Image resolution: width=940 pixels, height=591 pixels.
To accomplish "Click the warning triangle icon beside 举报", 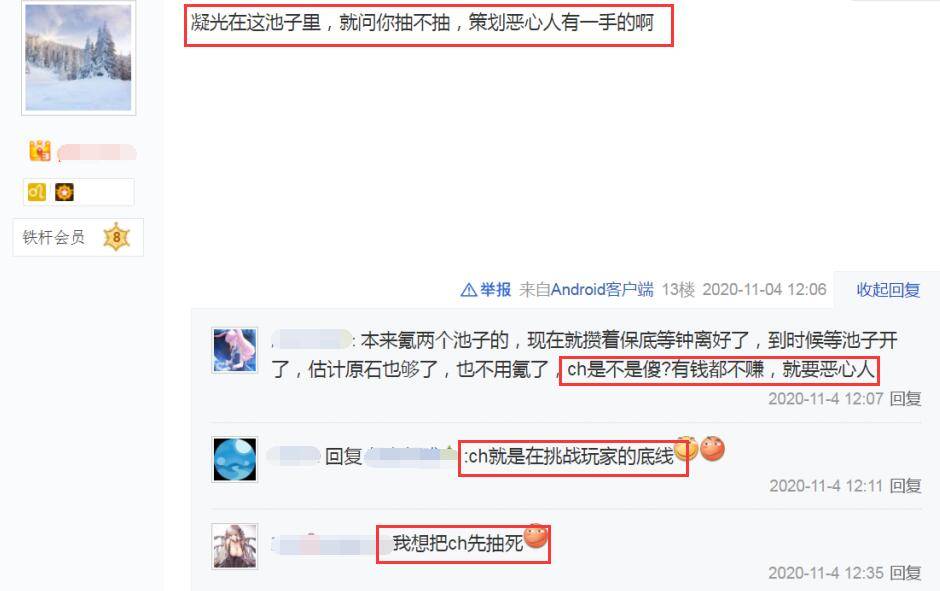I will (x=468, y=290).
